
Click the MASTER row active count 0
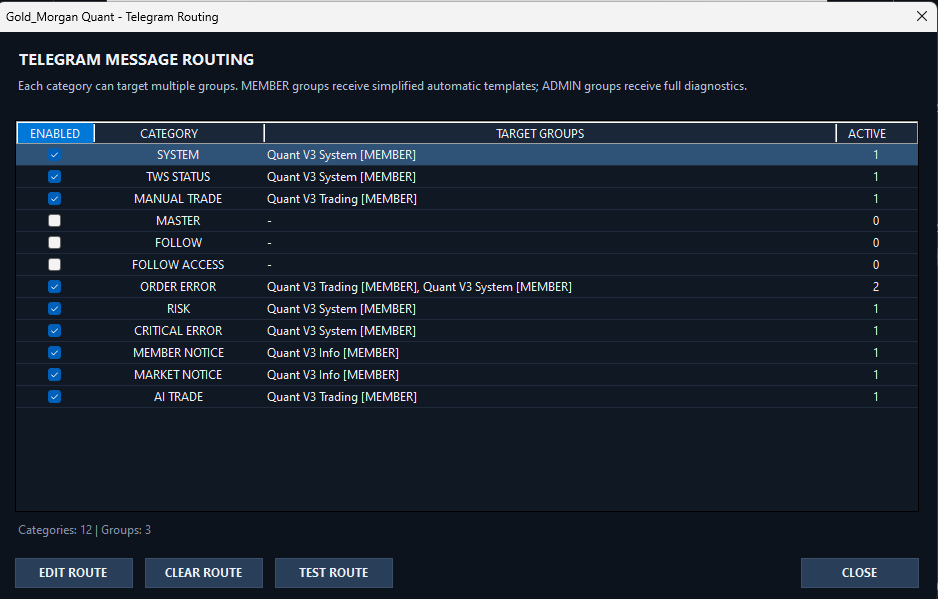(x=876, y=221)
